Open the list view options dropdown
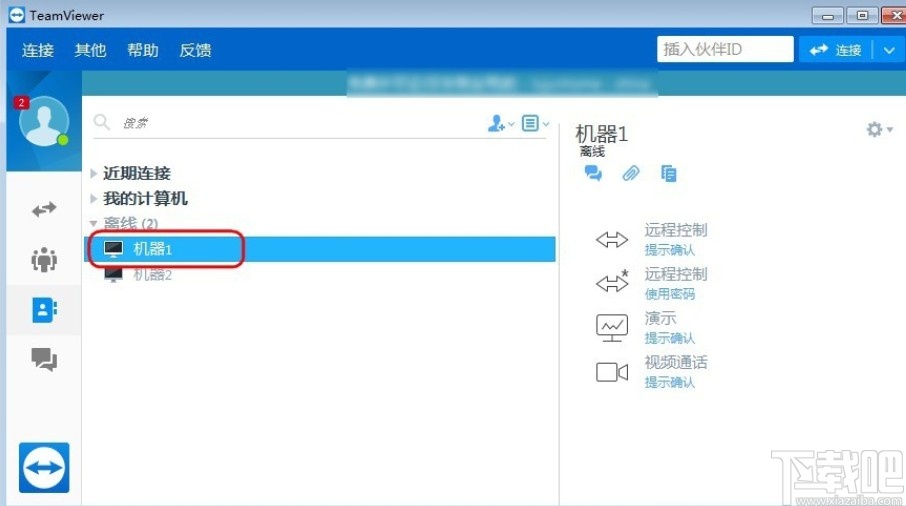Viewport: 906px width, 506px height. coord(536,123)
